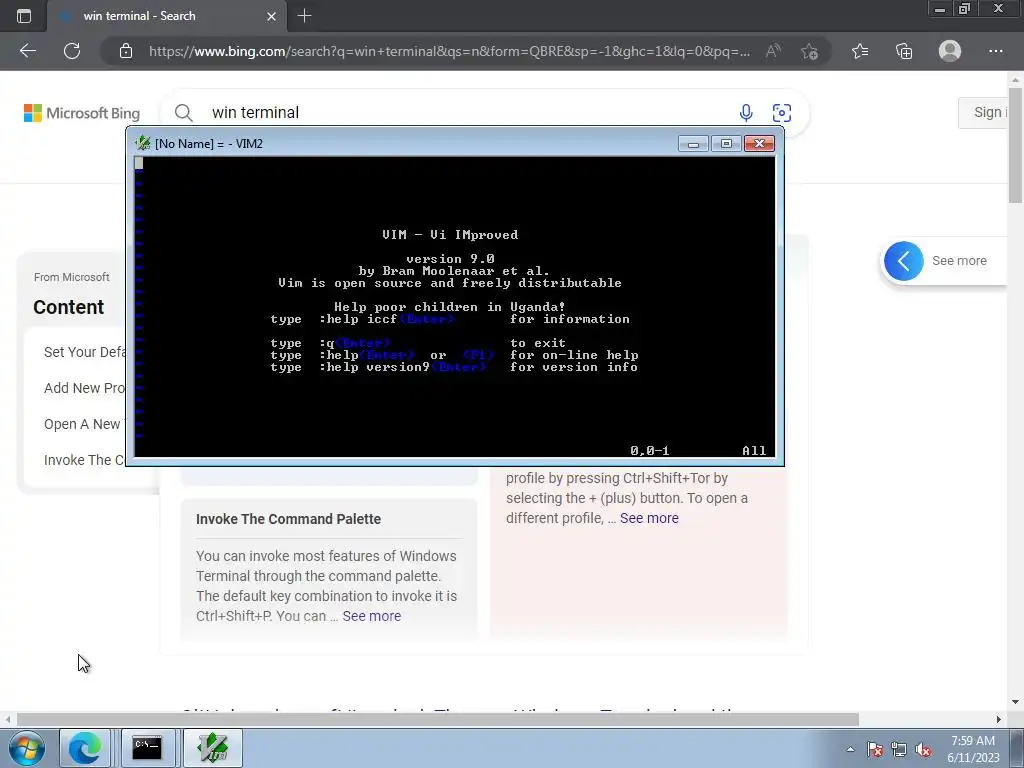This screenshot has width=1024, height=768.
Task: Click See more after Ctrl+Shift+P text
Action: [x=372, y=616]
